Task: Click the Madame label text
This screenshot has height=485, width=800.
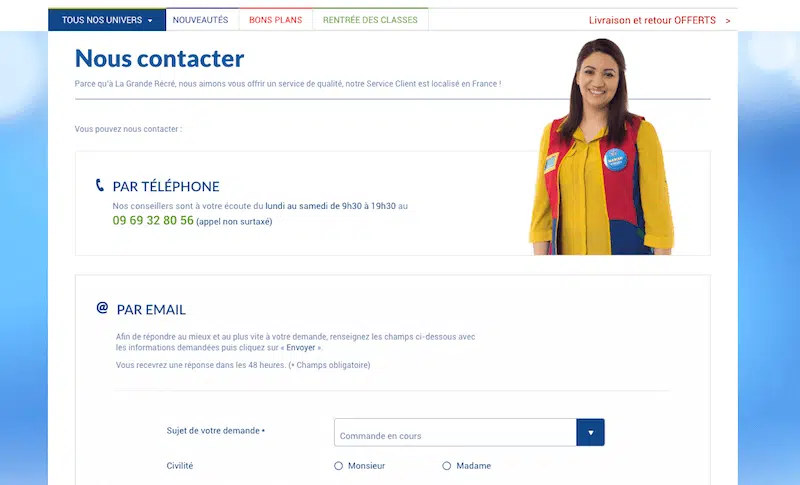Action: (473, 466)
